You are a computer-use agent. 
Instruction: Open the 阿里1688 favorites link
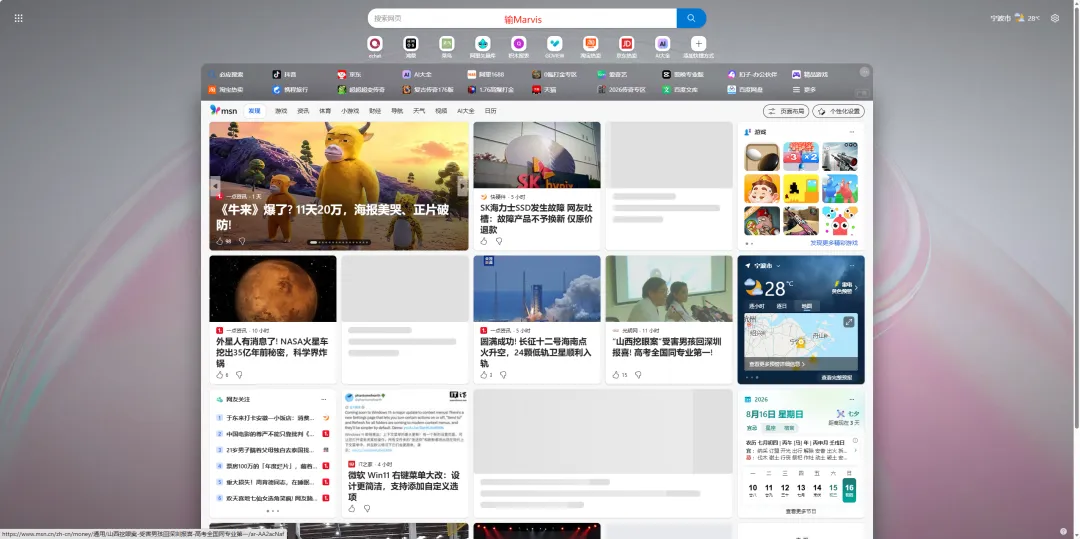486,74
